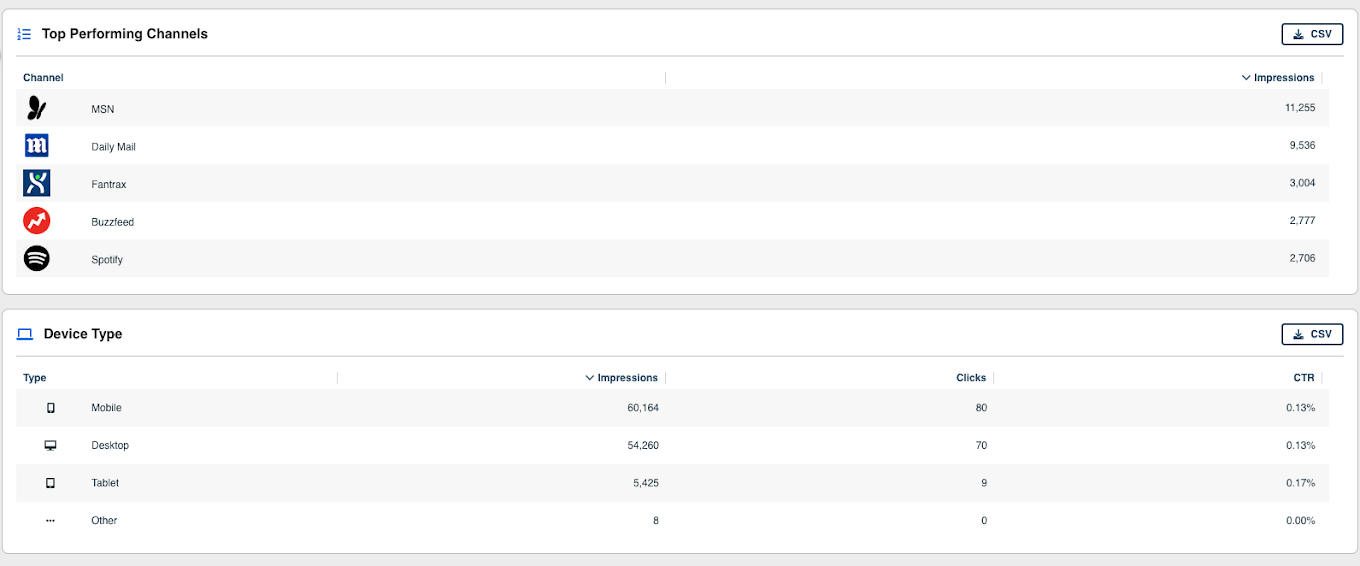Click the Clicks column header
Image resolution: width=1360 pixels, height=566 pixels.
tap(970, 378)
